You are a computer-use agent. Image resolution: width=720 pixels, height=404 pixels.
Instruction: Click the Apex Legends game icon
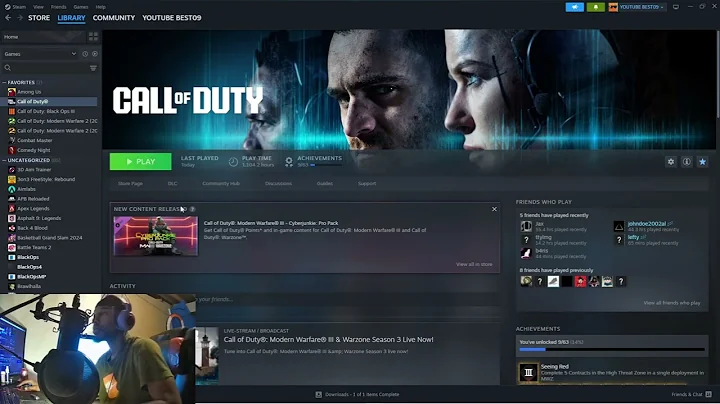pos(12,208)
